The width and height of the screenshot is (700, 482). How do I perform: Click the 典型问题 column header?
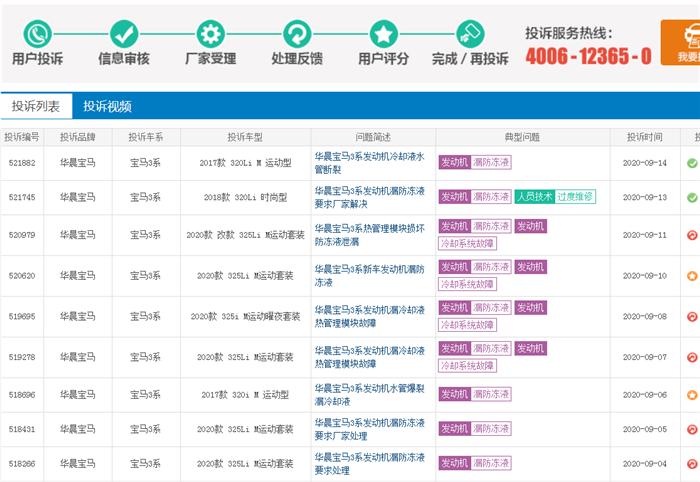[522, 137]
